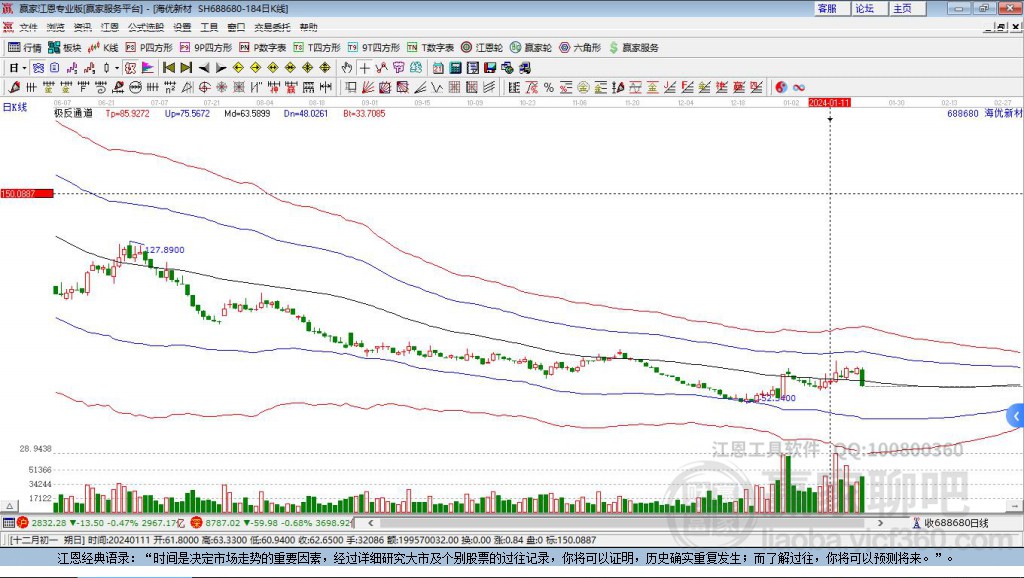
Task: Click the 极反通道 indicator label
Action: [73, 114]
